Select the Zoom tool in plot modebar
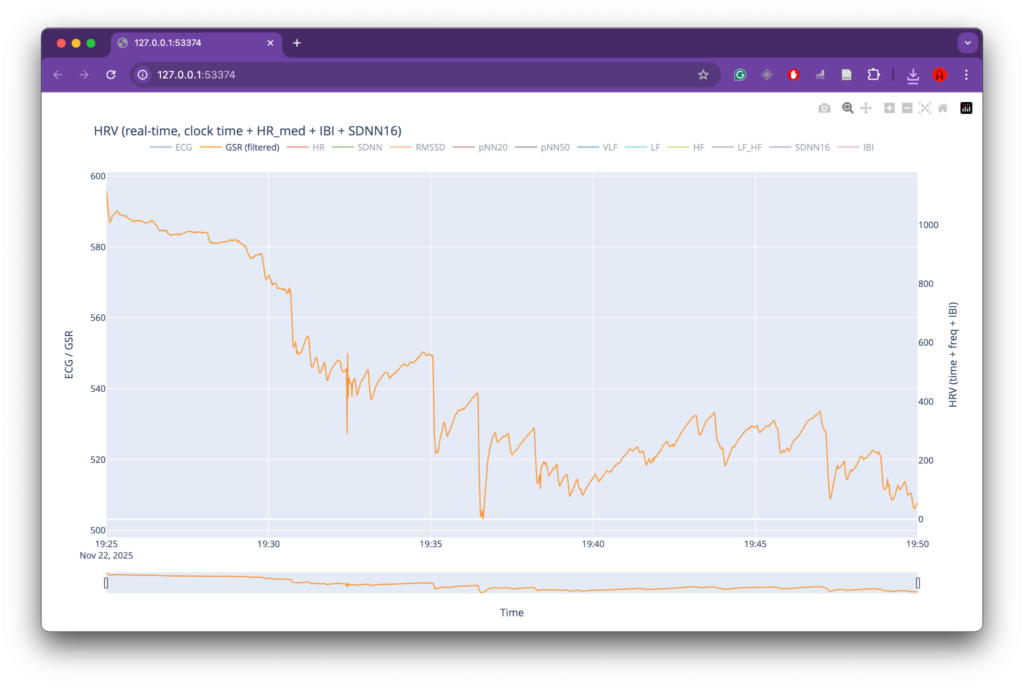The image size is (1024, 686). [848, 108]
